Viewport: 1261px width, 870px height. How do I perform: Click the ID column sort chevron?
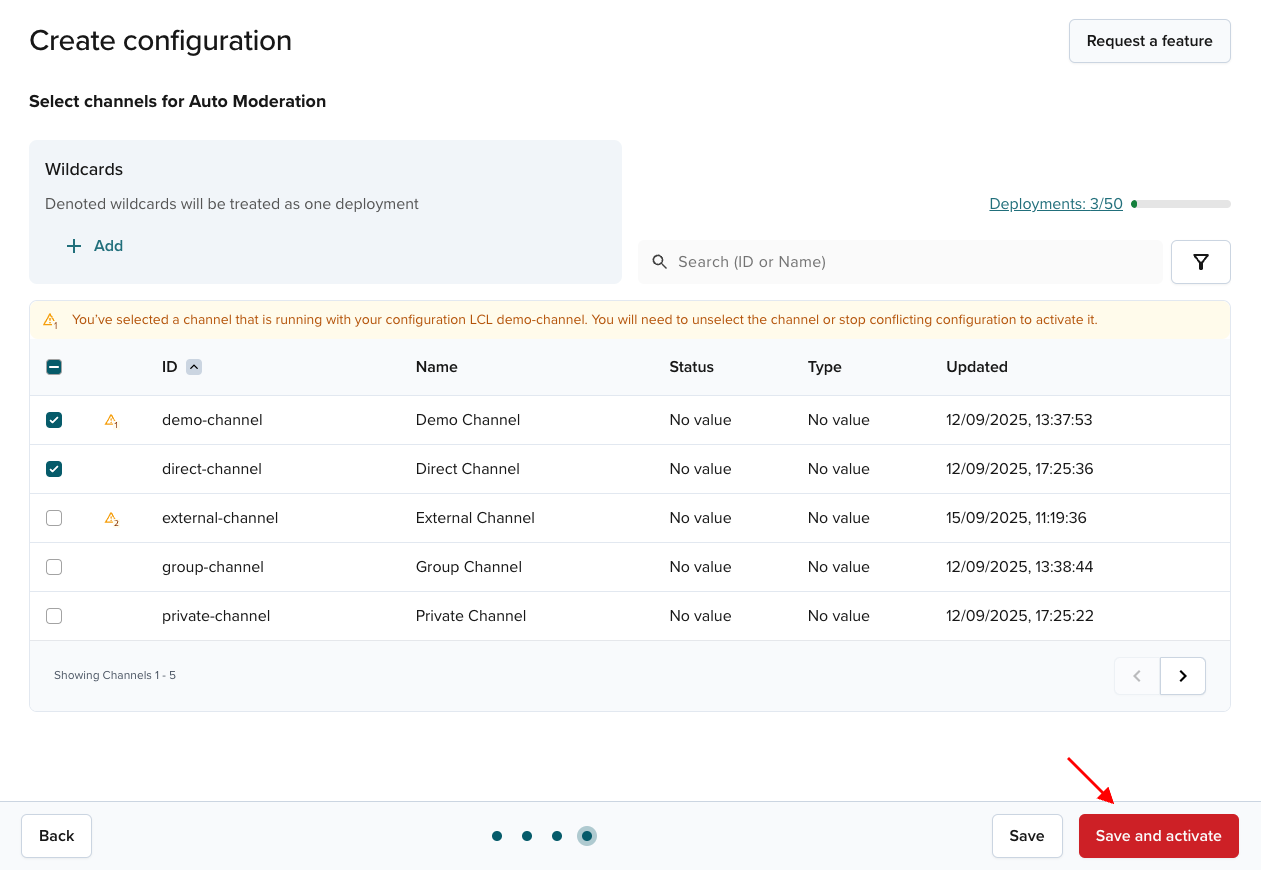click(195, 366)
